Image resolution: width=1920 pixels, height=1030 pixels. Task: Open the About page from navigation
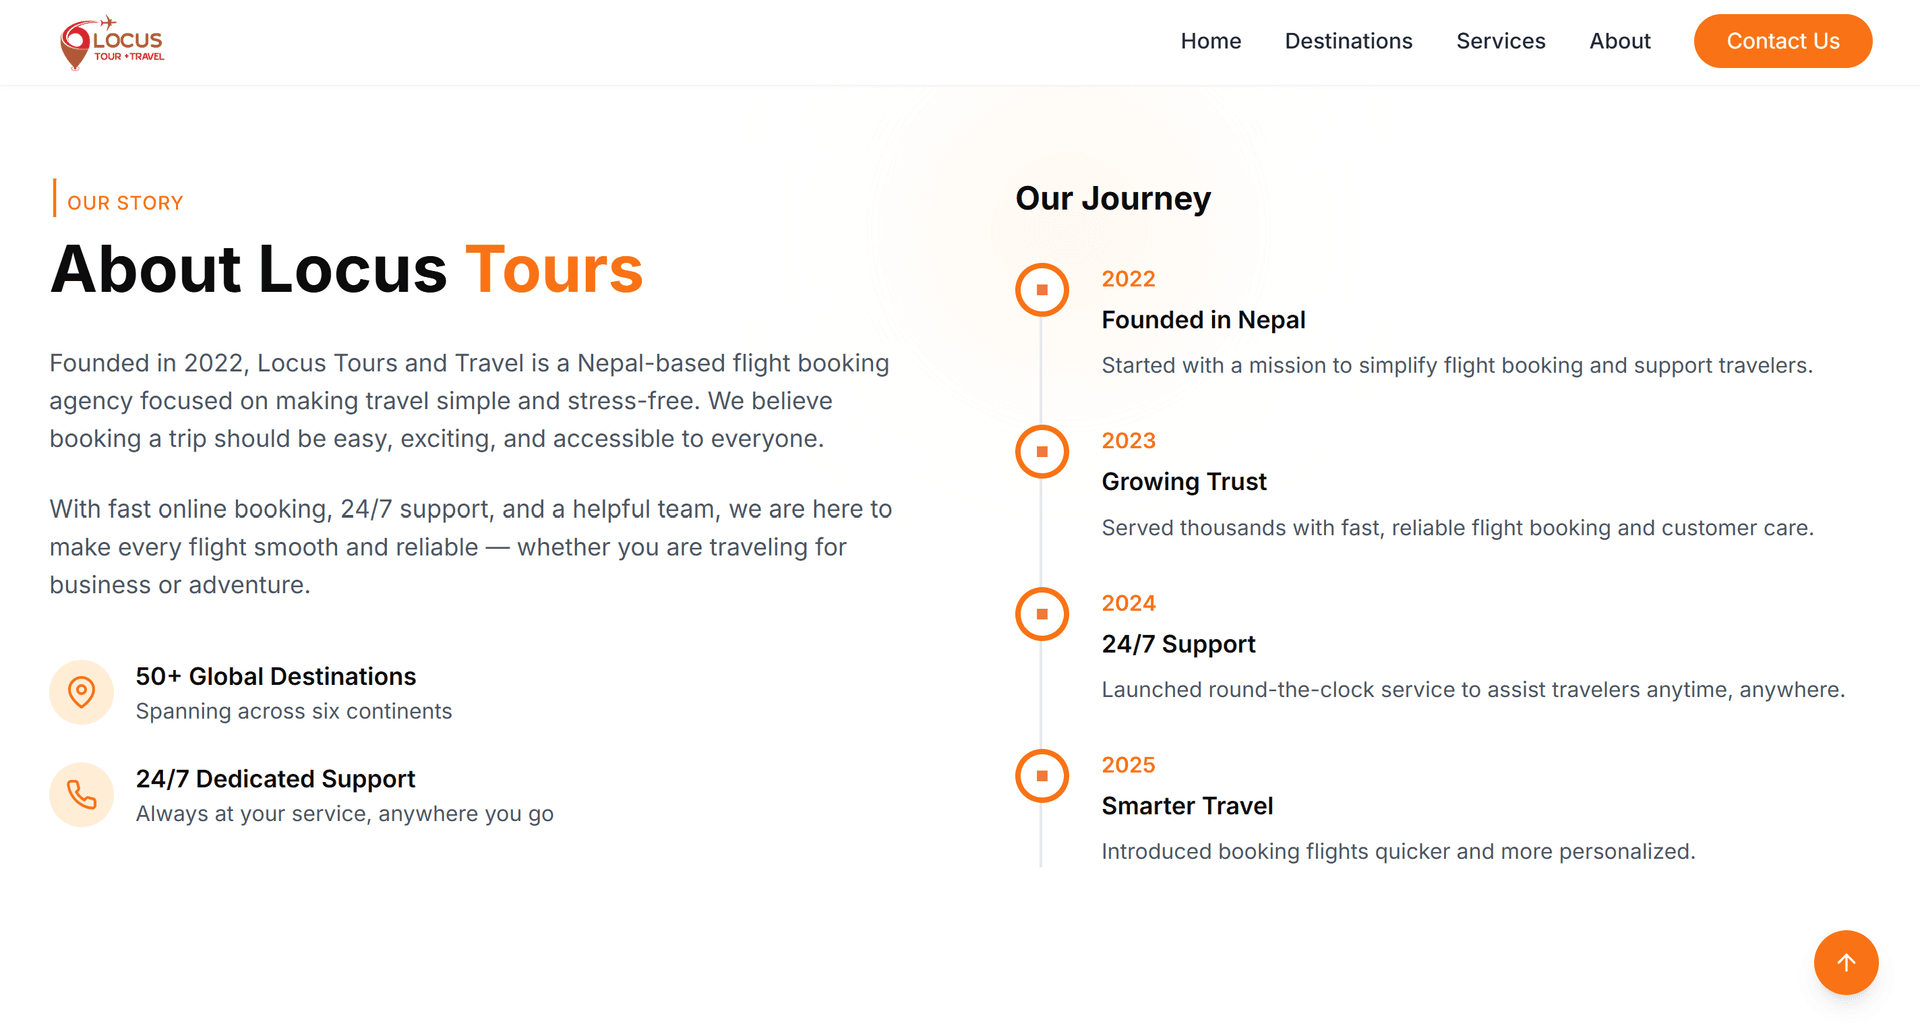coord(1619,41)
